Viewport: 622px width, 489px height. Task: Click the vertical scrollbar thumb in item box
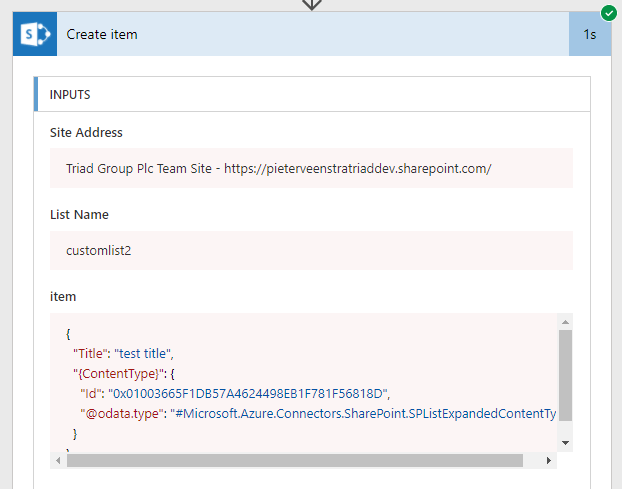pos(565,375)
